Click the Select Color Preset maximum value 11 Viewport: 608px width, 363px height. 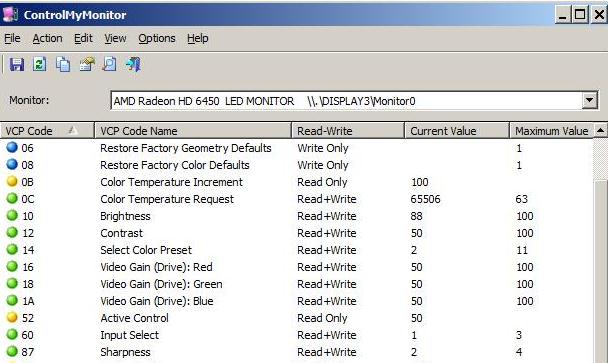click(x=522, y=250)
